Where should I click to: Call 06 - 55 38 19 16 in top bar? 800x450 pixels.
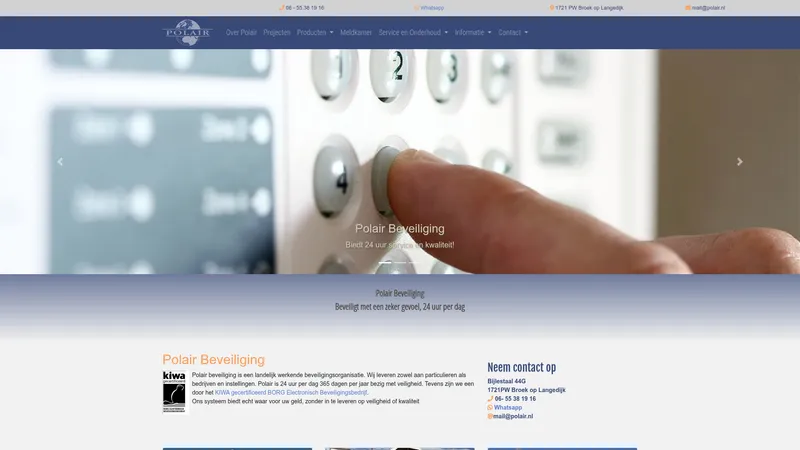[x=305, y=8]
